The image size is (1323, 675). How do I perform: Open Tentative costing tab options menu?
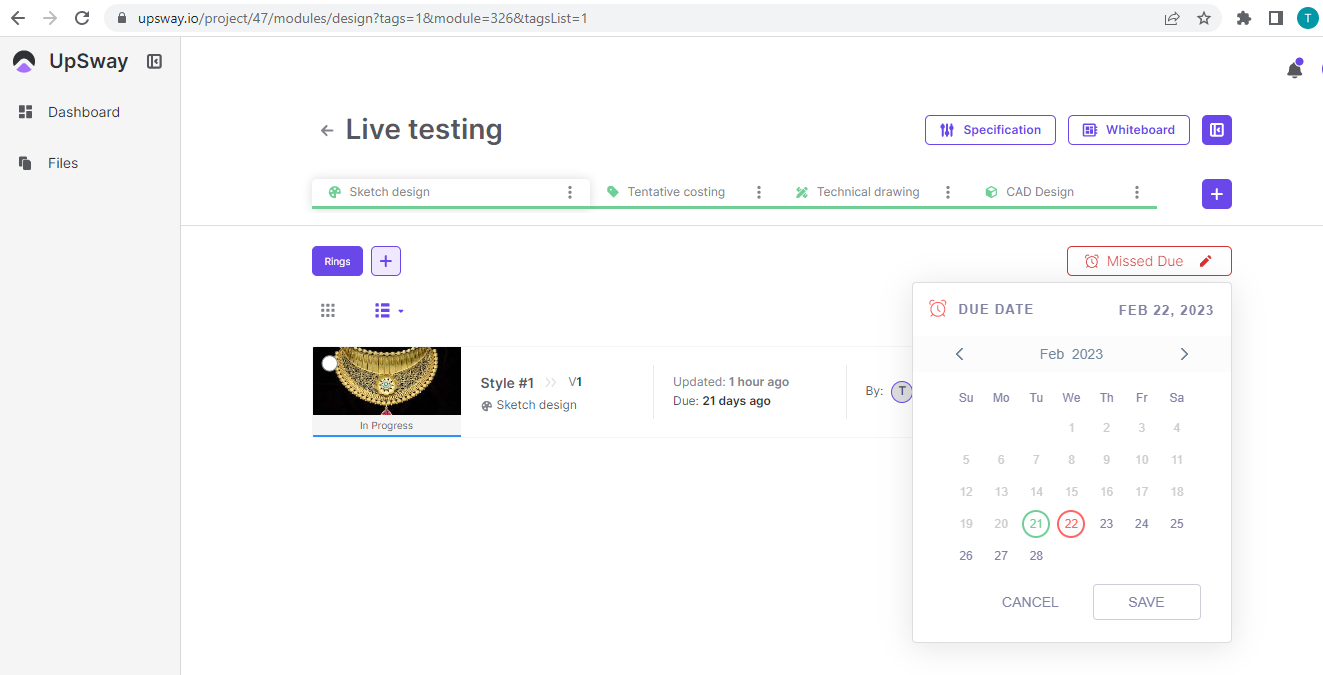[759, 192]
